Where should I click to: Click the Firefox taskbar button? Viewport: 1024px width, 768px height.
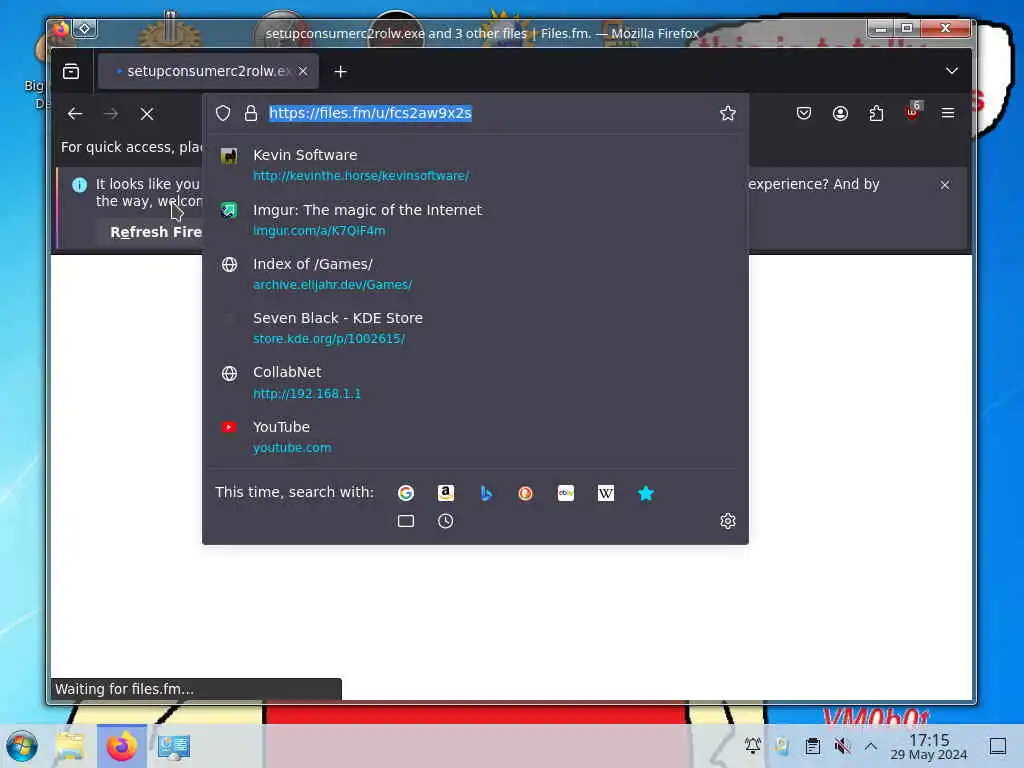(121, 746)
